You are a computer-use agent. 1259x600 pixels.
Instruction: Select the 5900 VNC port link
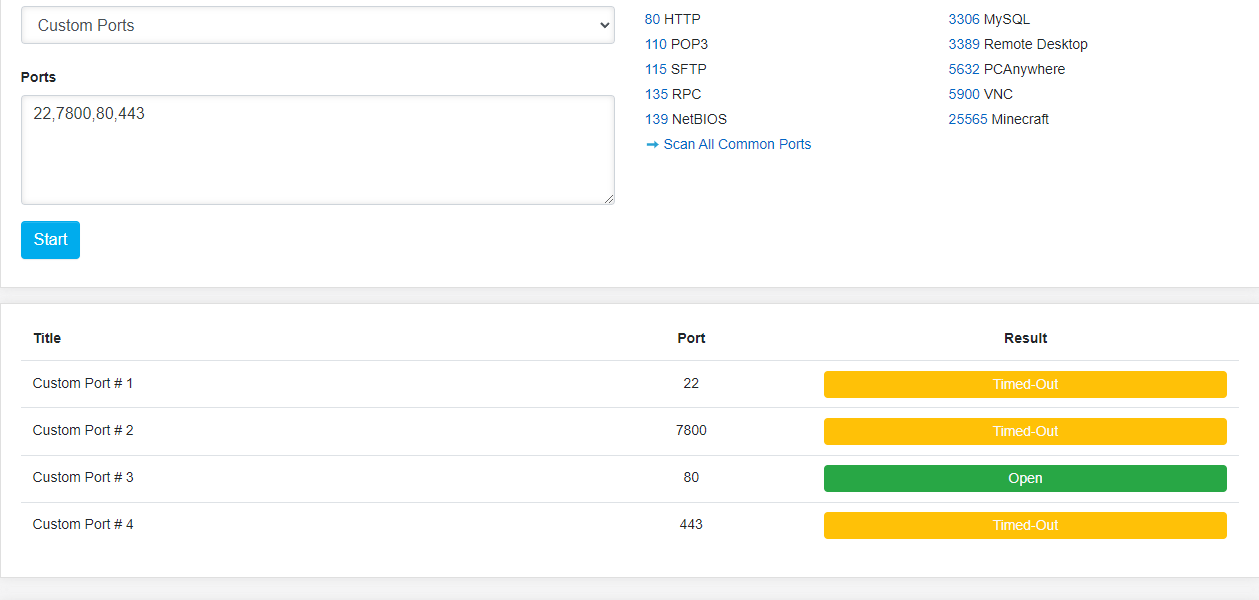964,94
